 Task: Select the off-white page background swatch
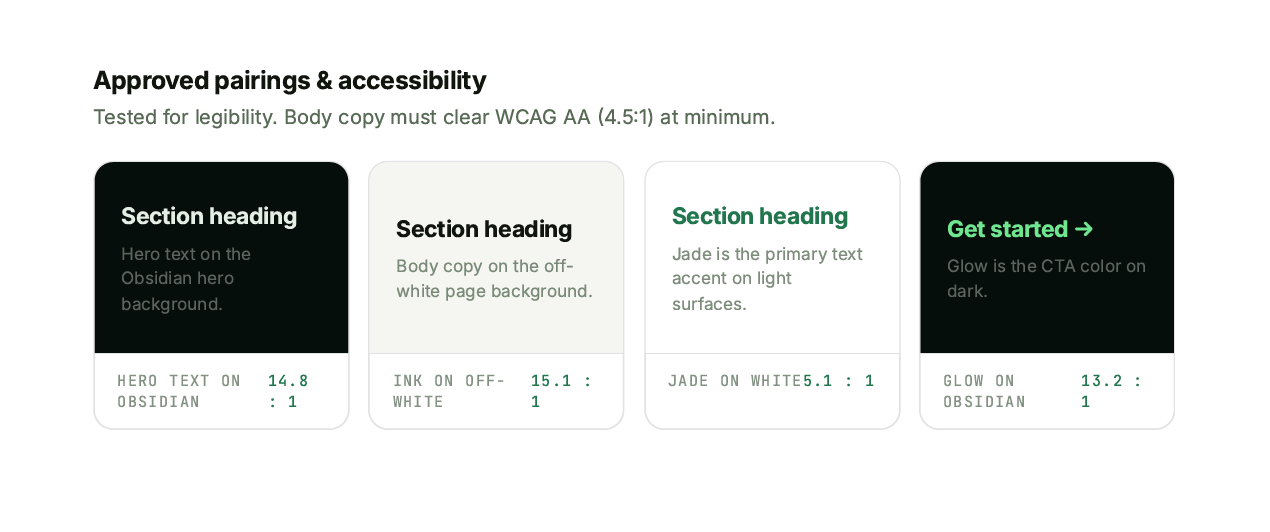(x=496, y=258)
